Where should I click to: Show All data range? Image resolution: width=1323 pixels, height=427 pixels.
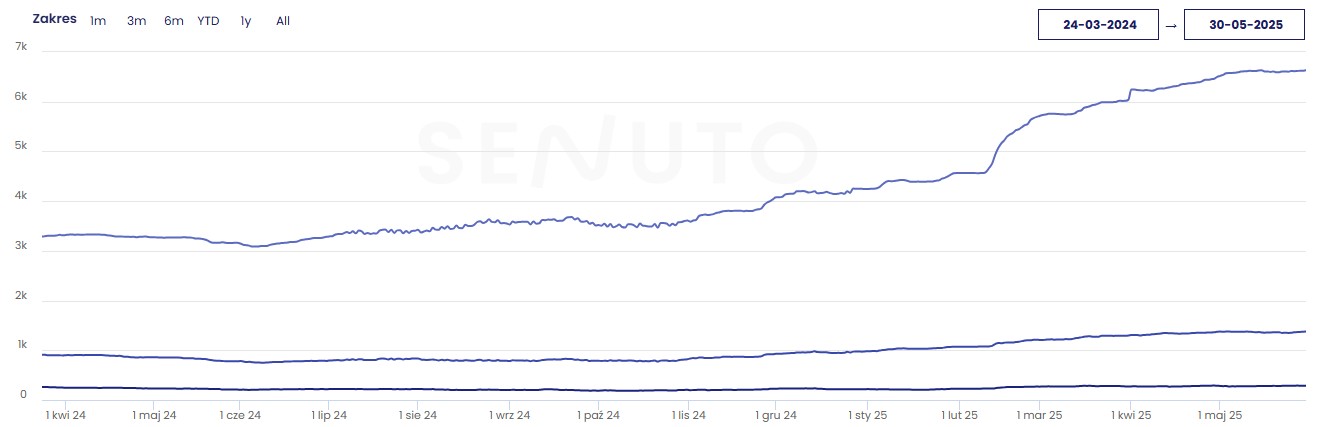[x=283, y=21]
